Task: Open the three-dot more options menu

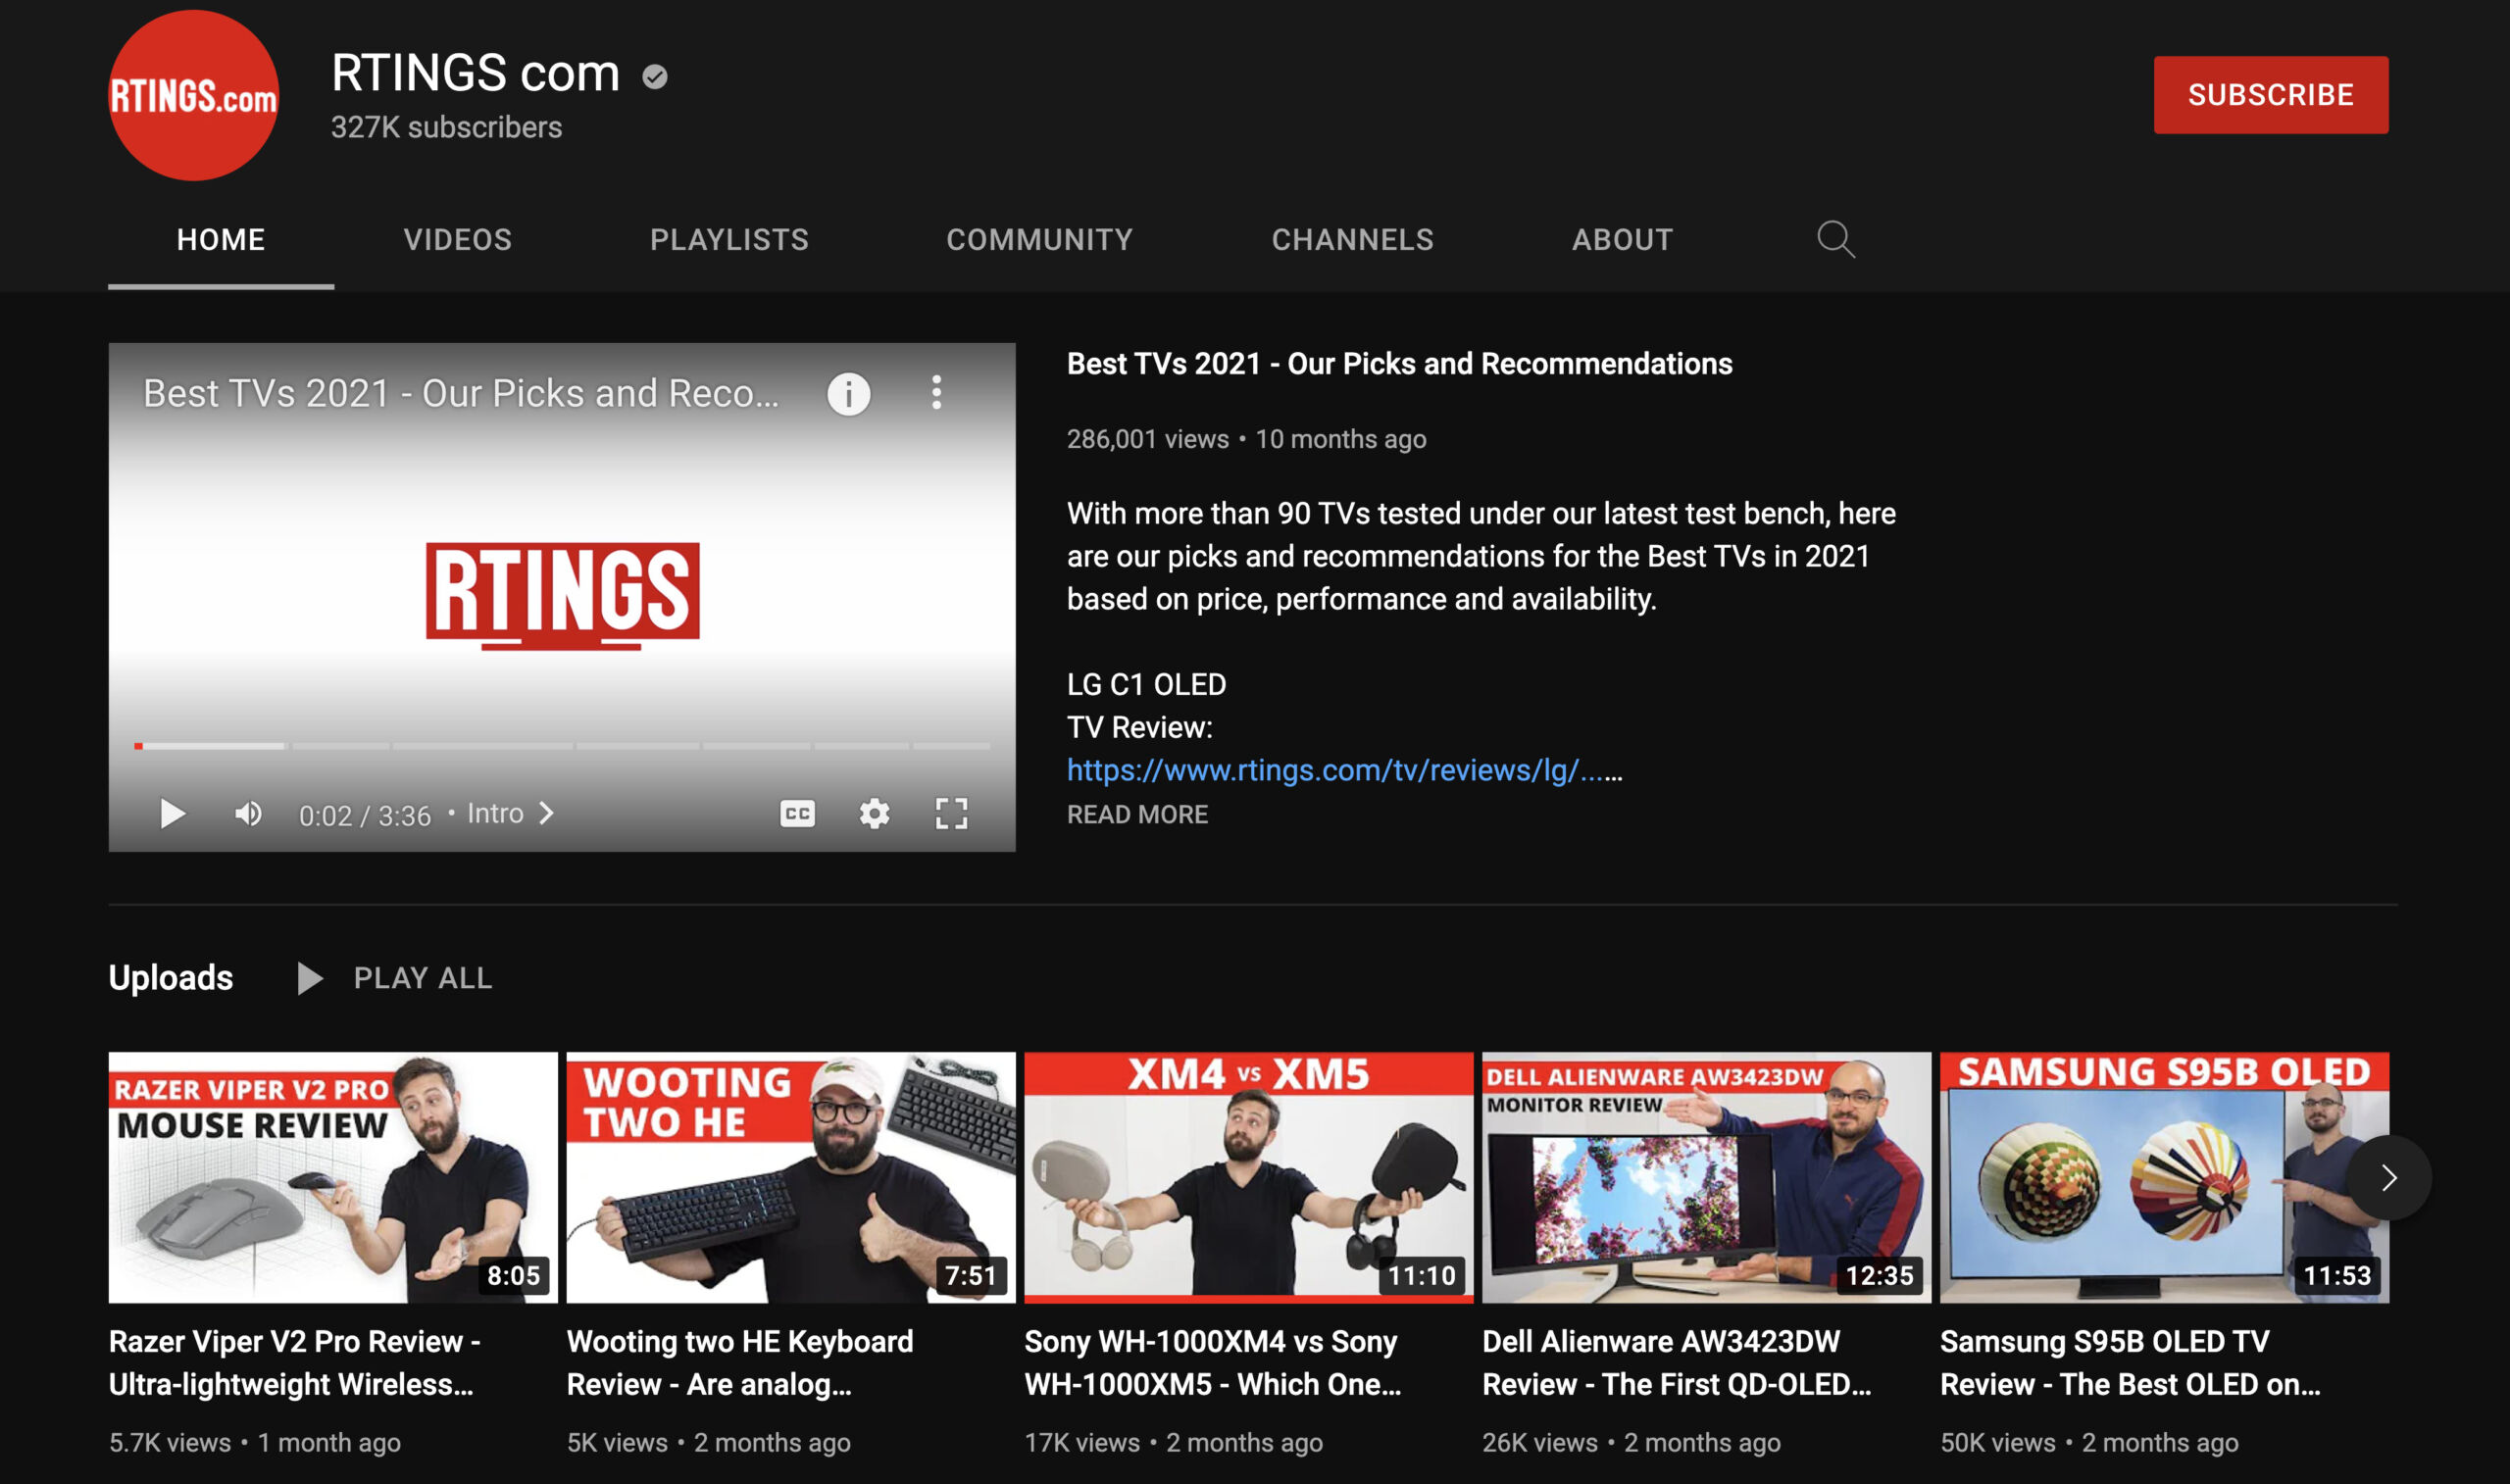Action: point(937,392)
